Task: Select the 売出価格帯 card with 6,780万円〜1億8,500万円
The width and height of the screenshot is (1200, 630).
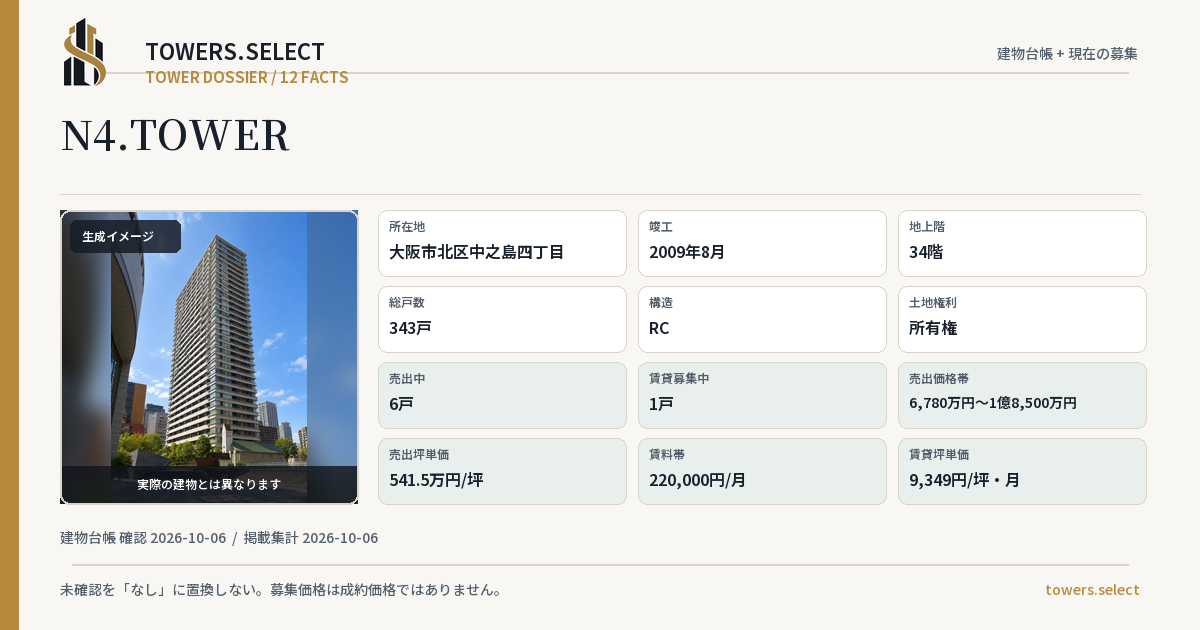Action: pos(1022,395)
